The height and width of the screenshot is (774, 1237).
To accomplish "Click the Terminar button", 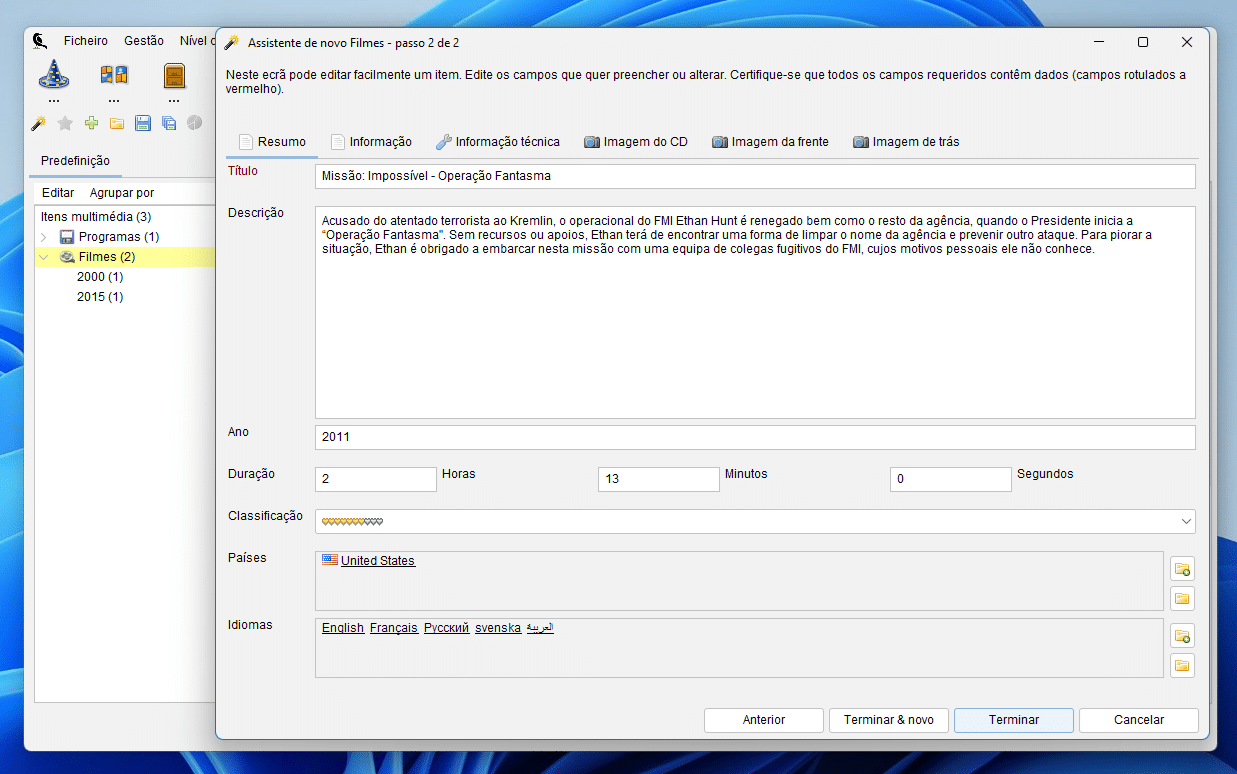I will 1014,720.
